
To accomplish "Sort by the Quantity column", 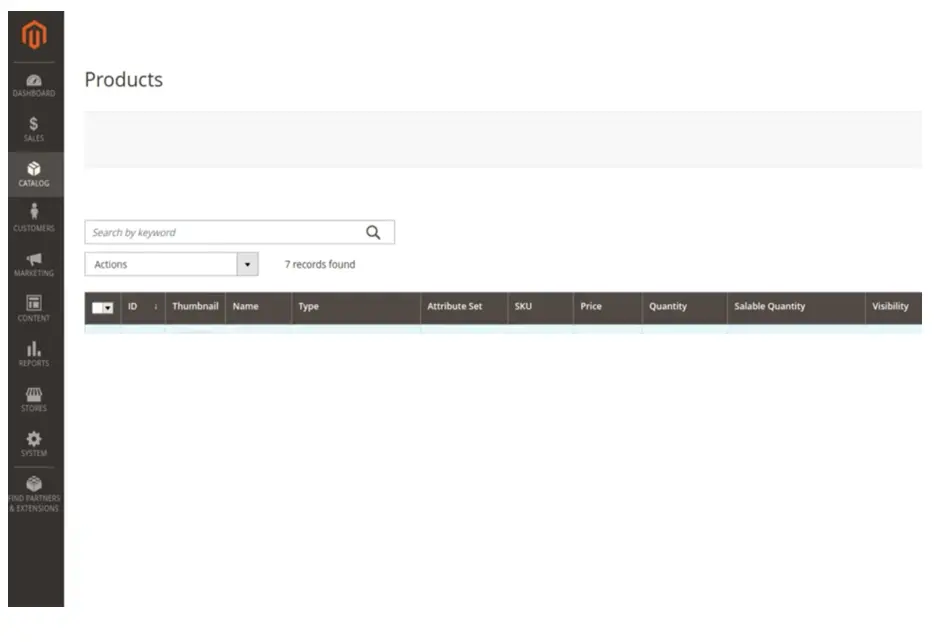I will (x=684, y=307).
